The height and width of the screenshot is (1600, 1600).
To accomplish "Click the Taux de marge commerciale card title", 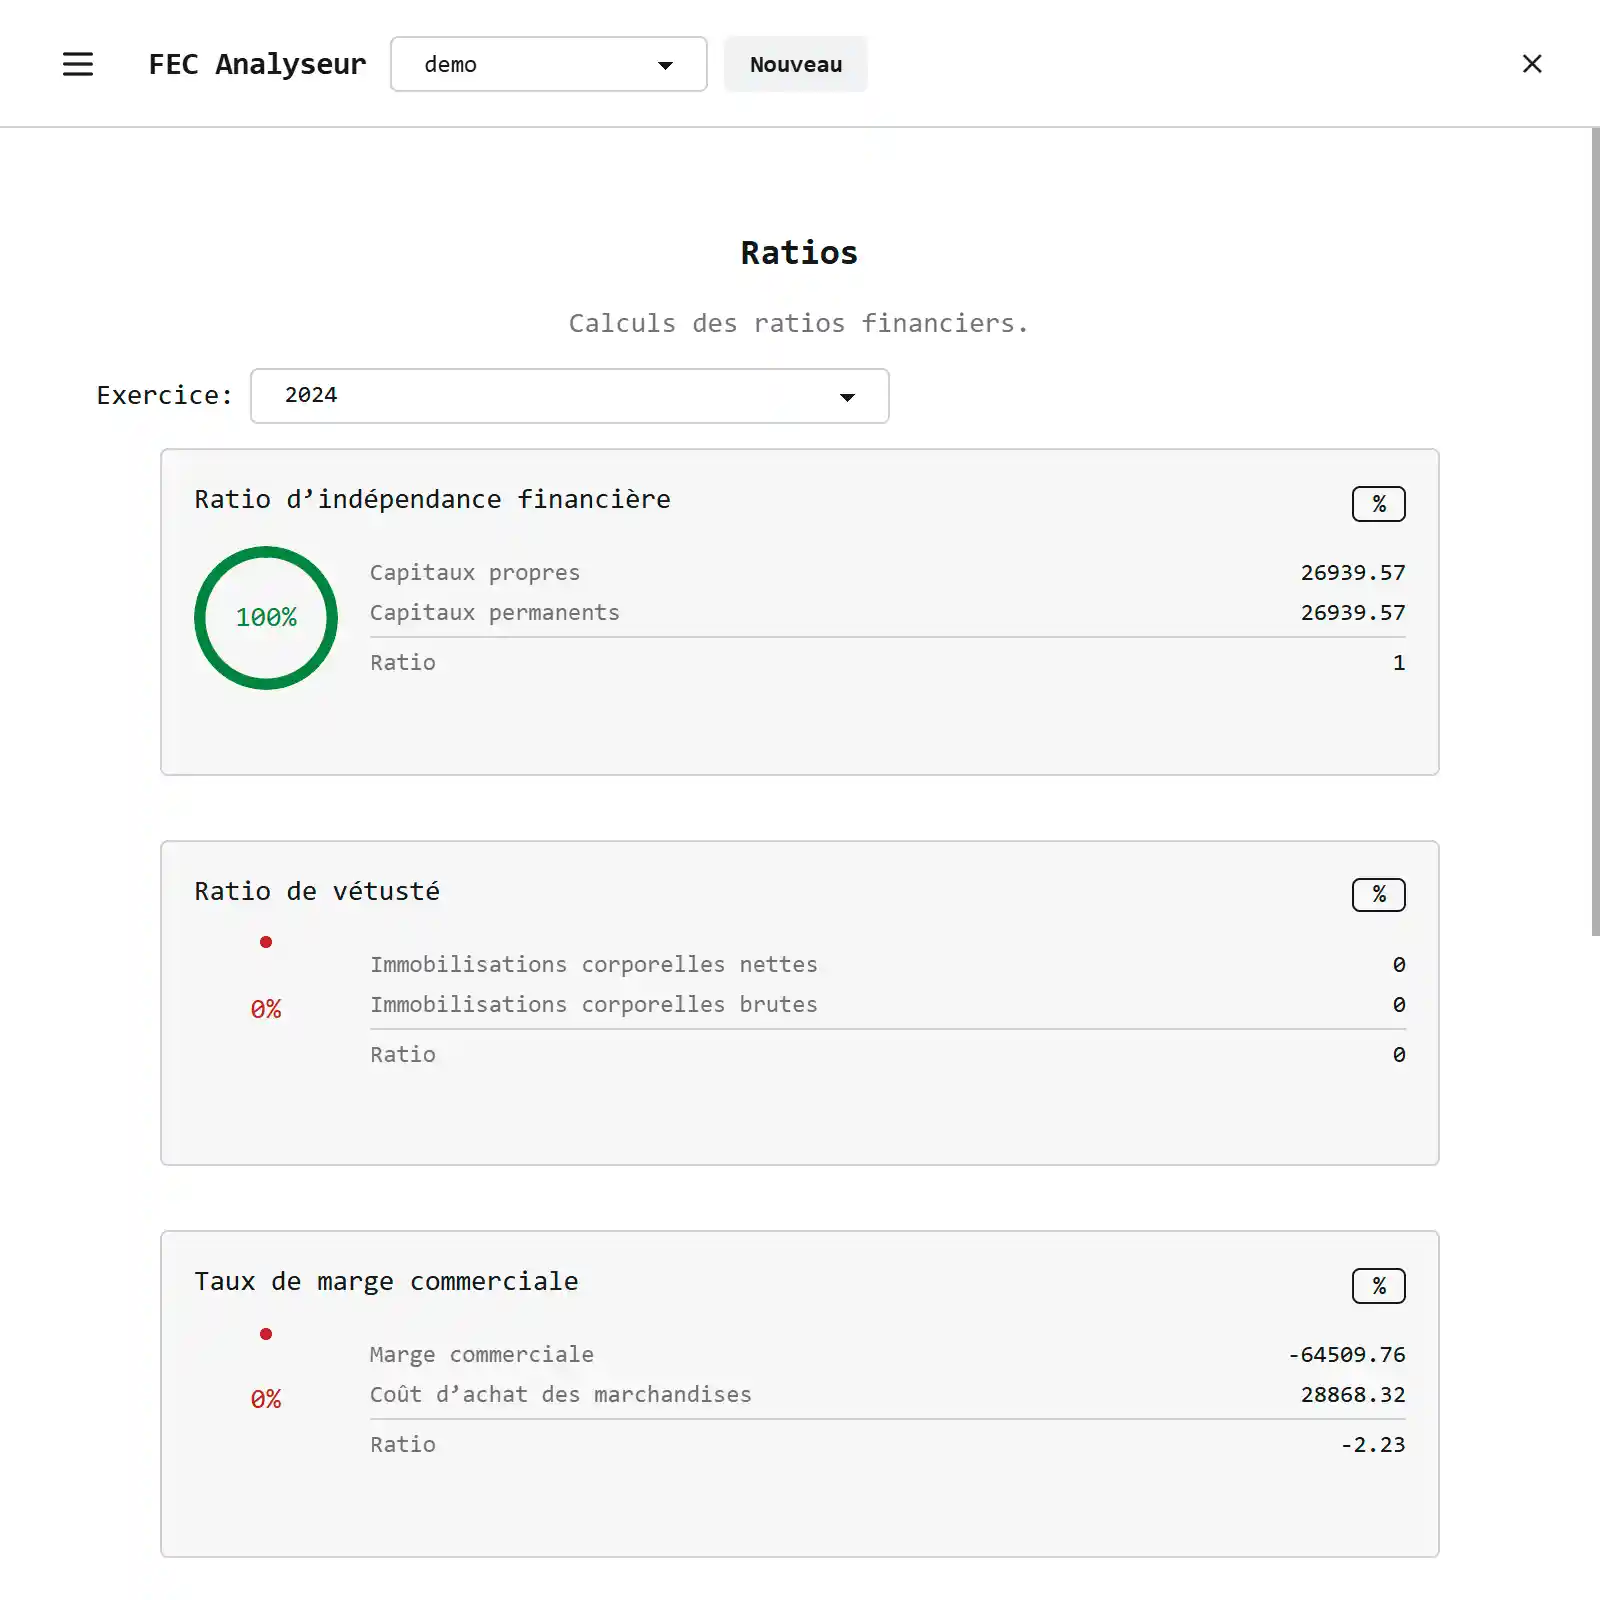I will point(386,1282).
